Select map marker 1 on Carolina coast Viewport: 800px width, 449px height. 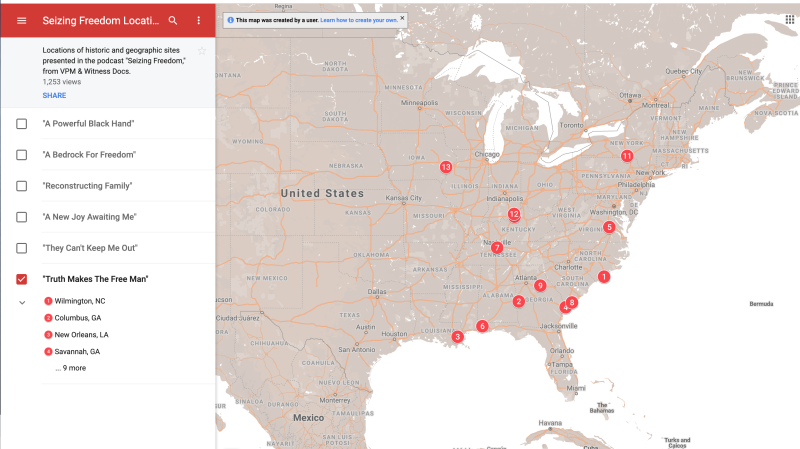click(604, 277)
